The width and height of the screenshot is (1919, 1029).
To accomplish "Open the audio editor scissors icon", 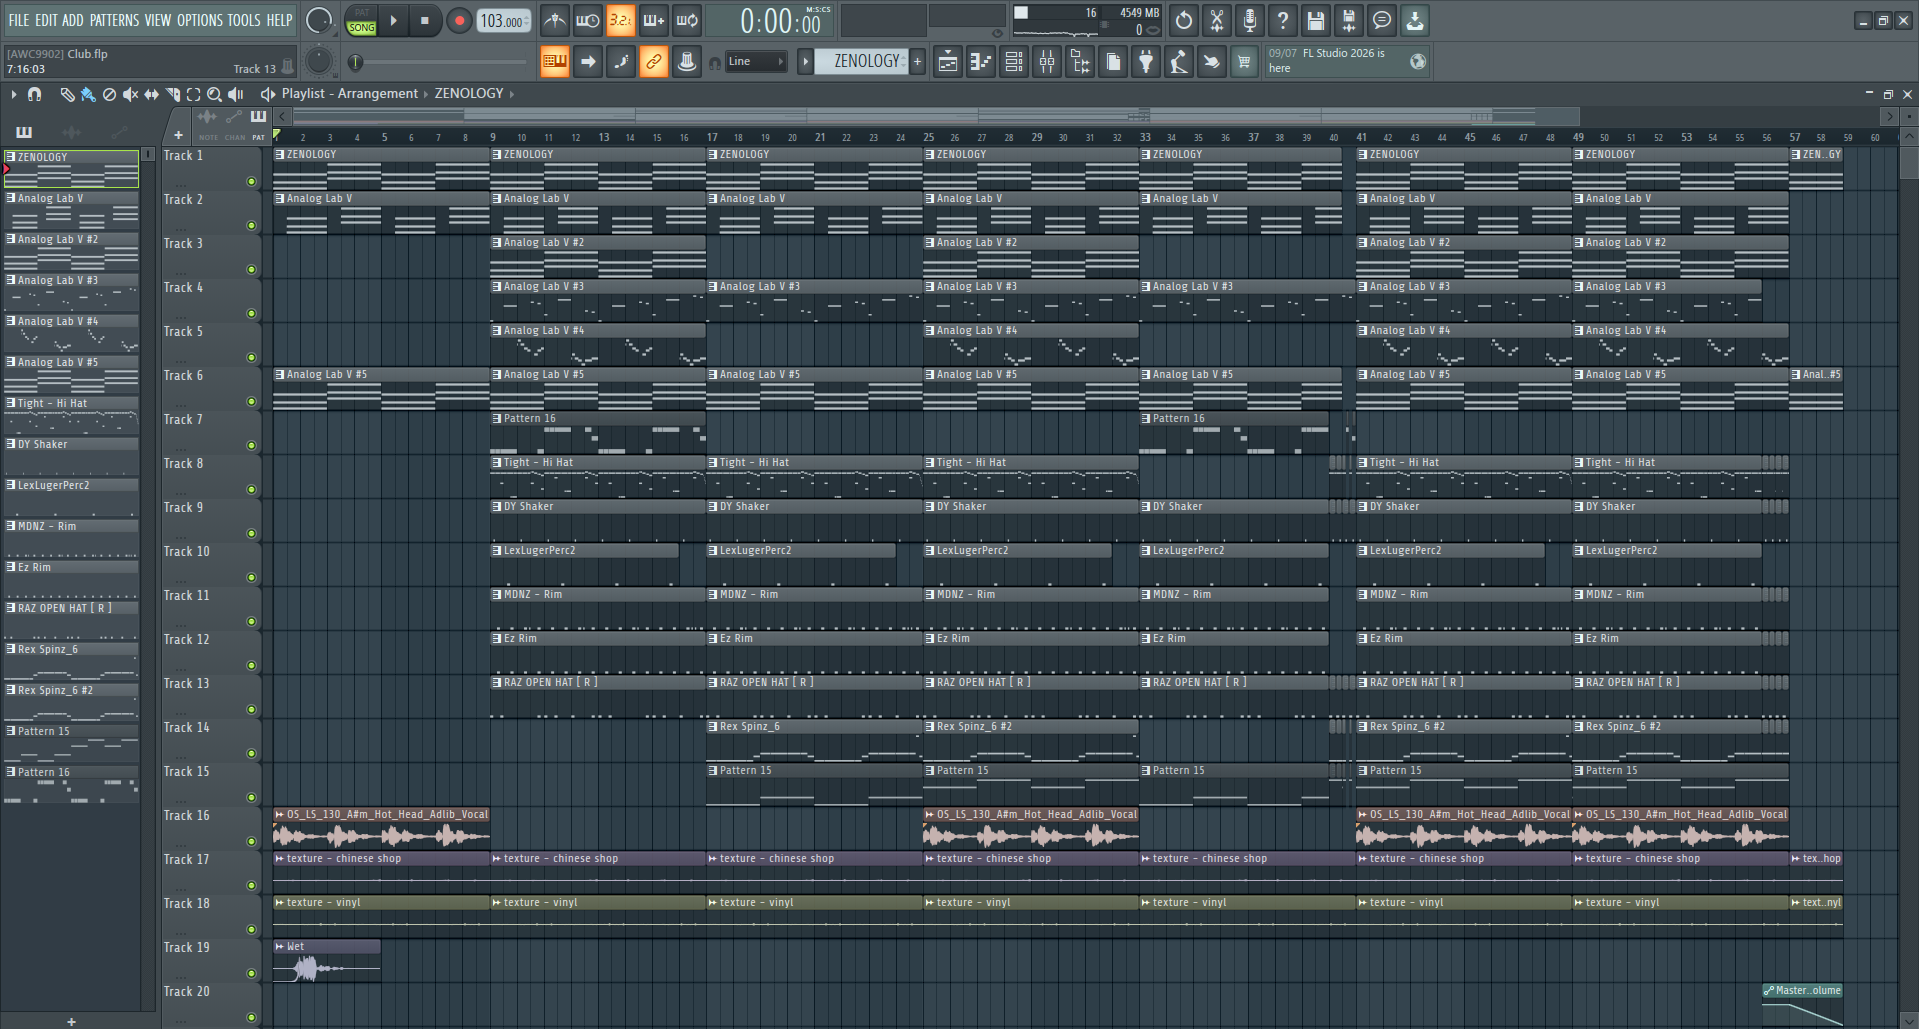I will point(1216,20).
